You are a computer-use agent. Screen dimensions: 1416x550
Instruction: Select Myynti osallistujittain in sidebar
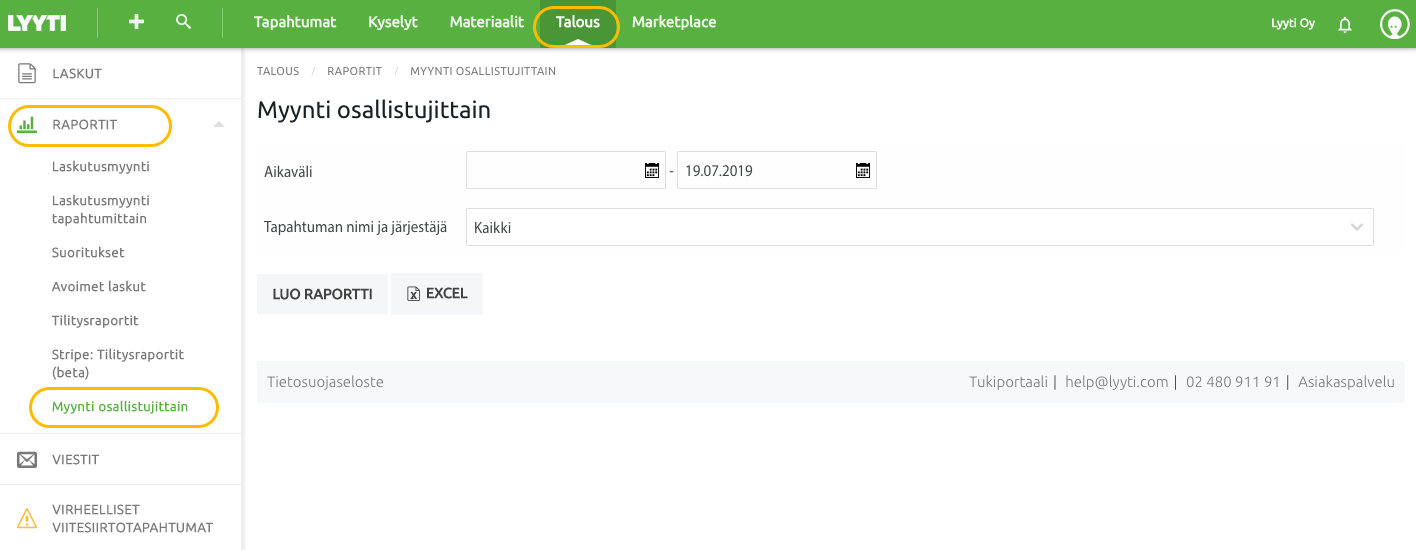tap(120, 407)
